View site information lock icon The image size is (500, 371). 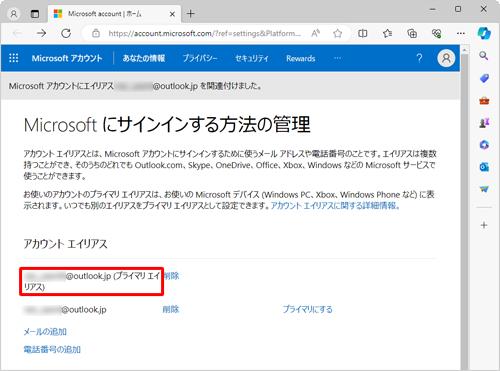pos(96,33)
